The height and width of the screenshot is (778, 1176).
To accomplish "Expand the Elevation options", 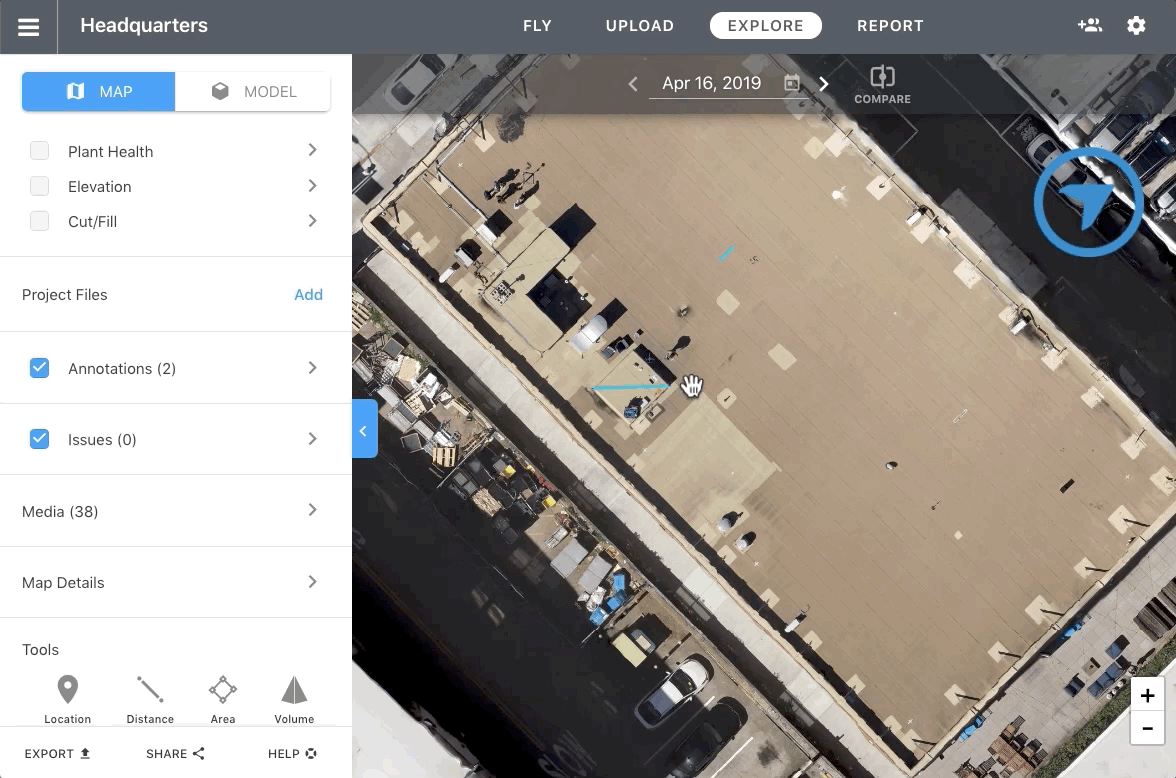I will [313, 185].
